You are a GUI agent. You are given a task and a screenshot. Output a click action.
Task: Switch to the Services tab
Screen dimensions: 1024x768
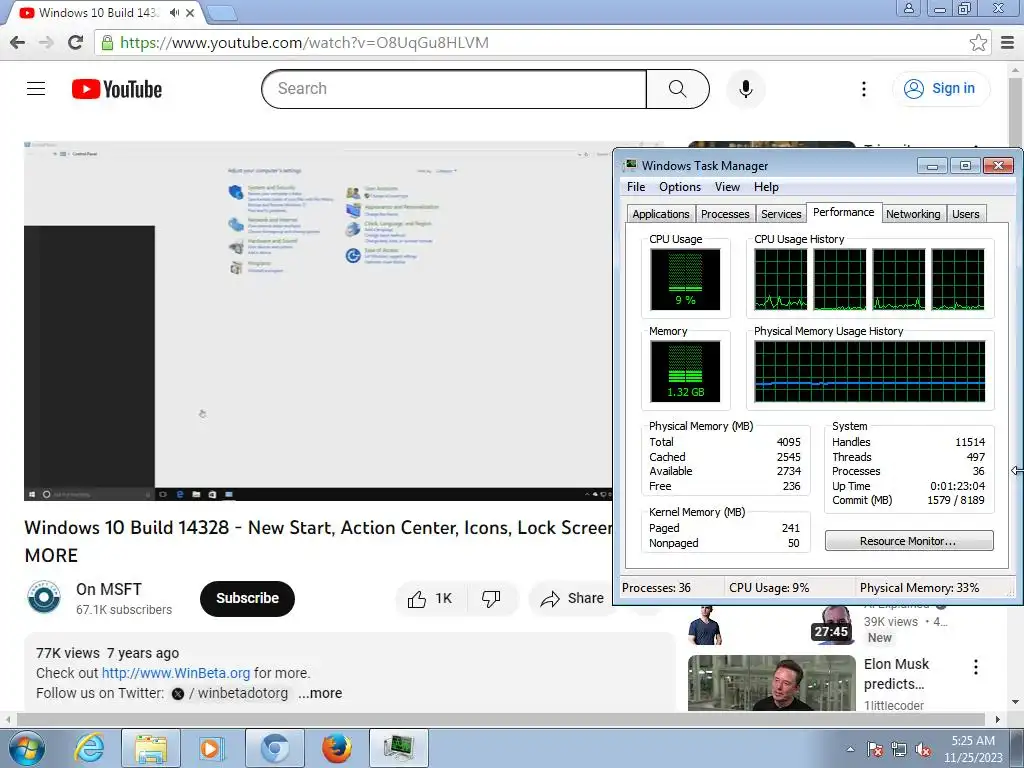(x=781, y=214)
